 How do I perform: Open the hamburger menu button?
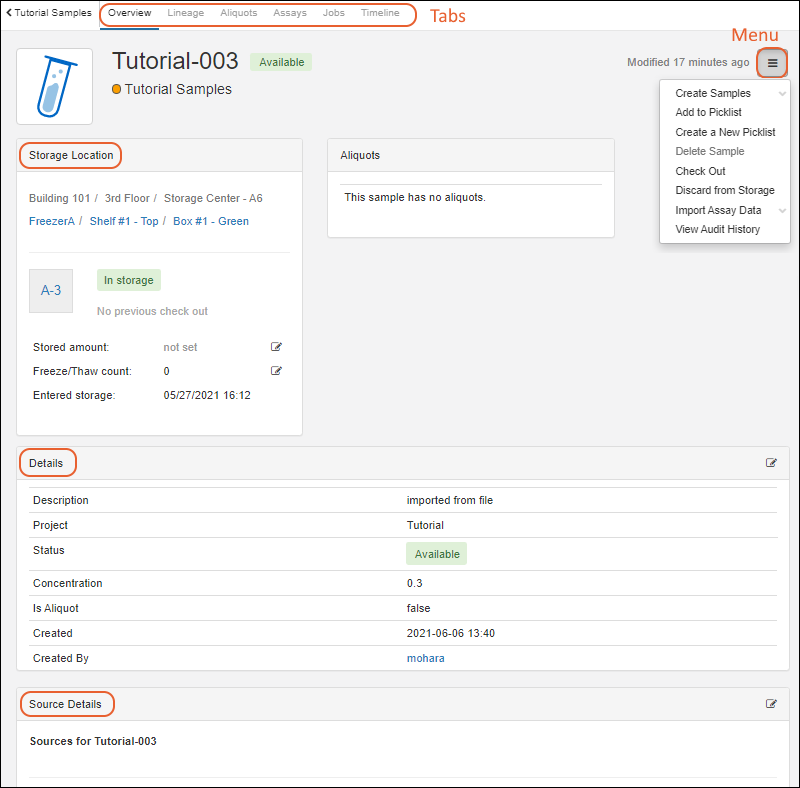771,63
